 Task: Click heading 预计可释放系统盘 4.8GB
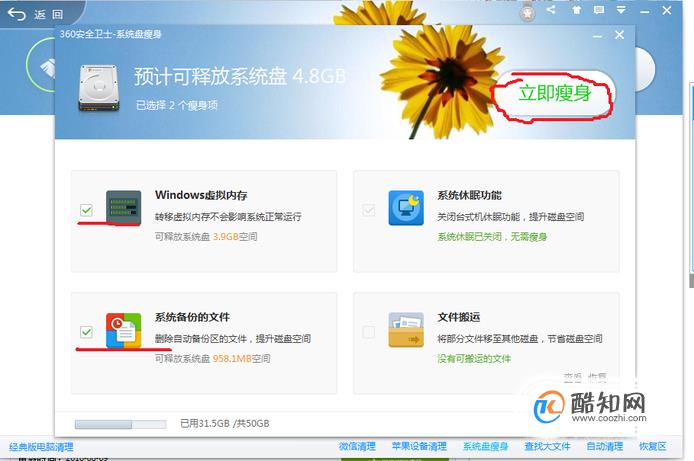(x=239, y=77)
